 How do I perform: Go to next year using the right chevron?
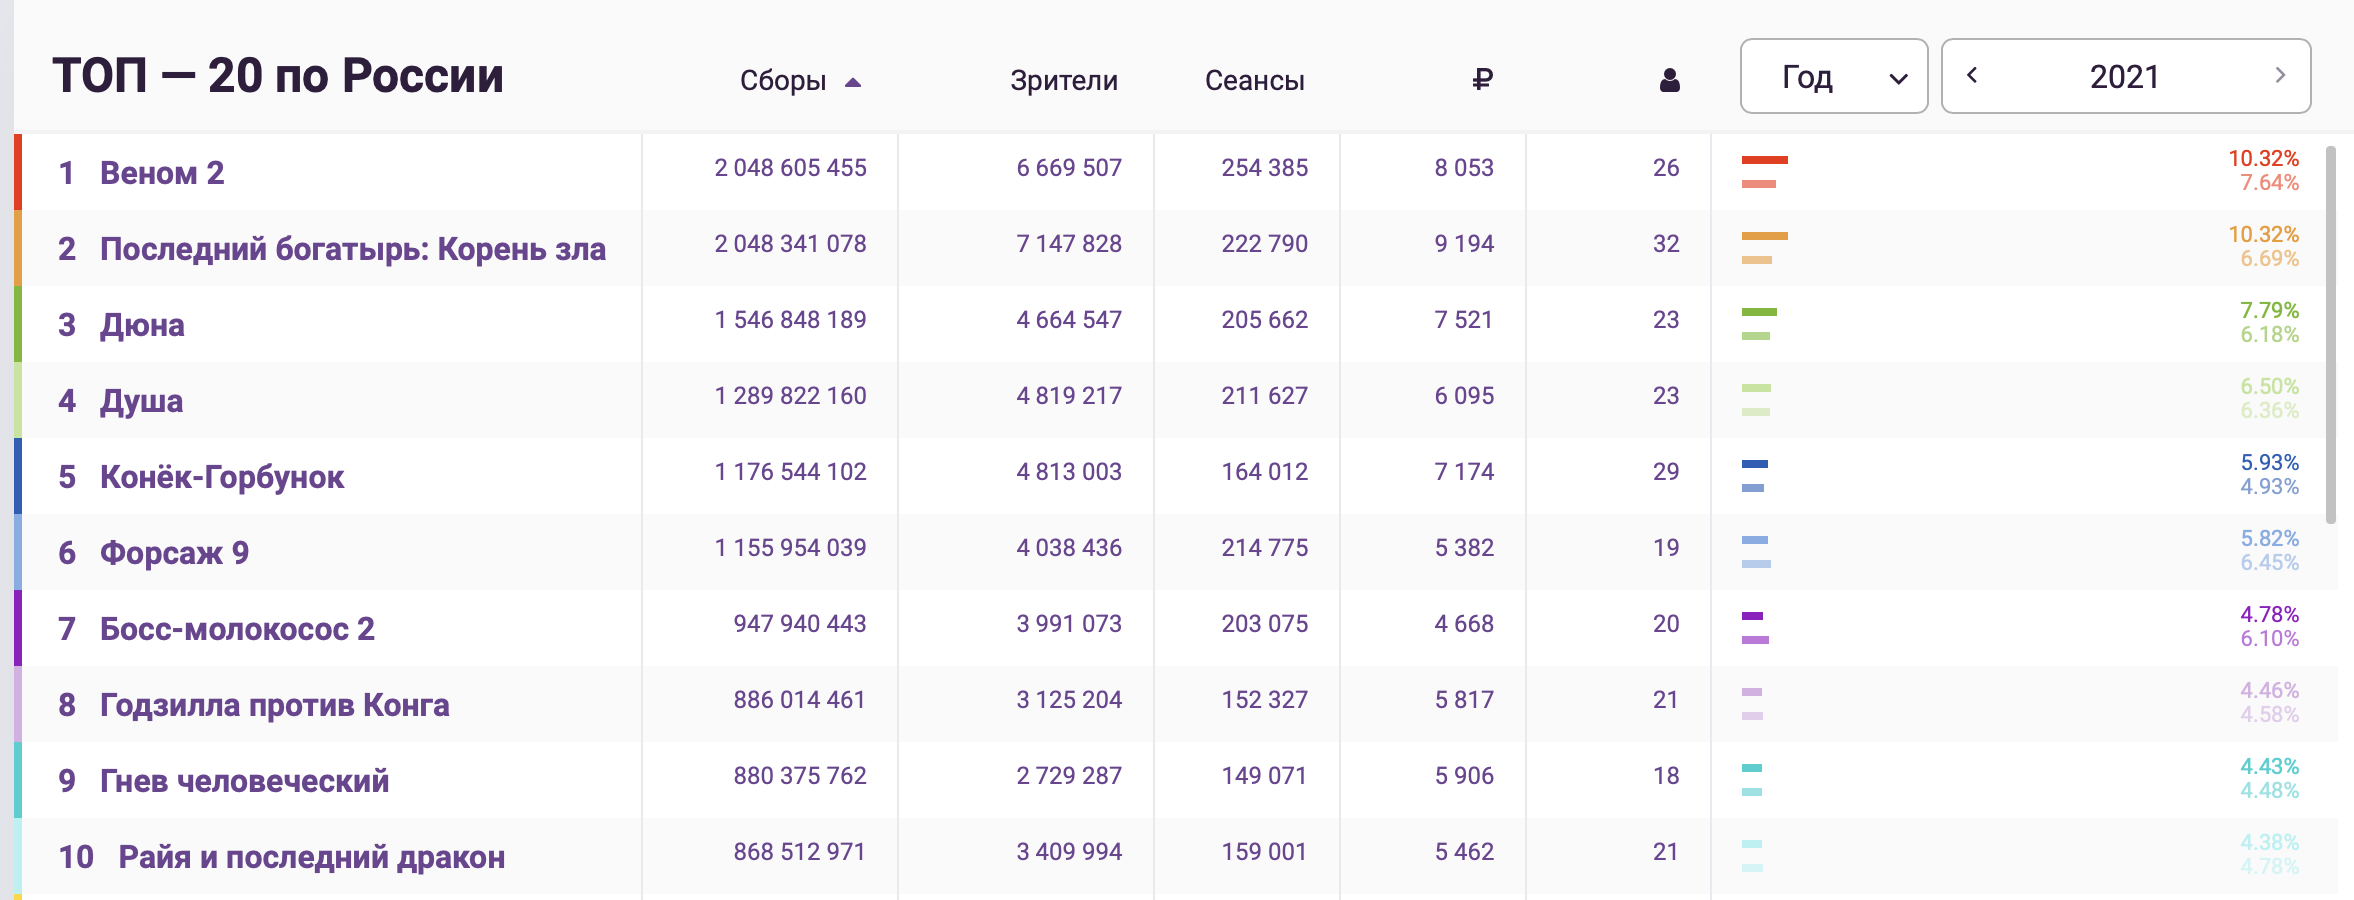[x=2281, y=75]
